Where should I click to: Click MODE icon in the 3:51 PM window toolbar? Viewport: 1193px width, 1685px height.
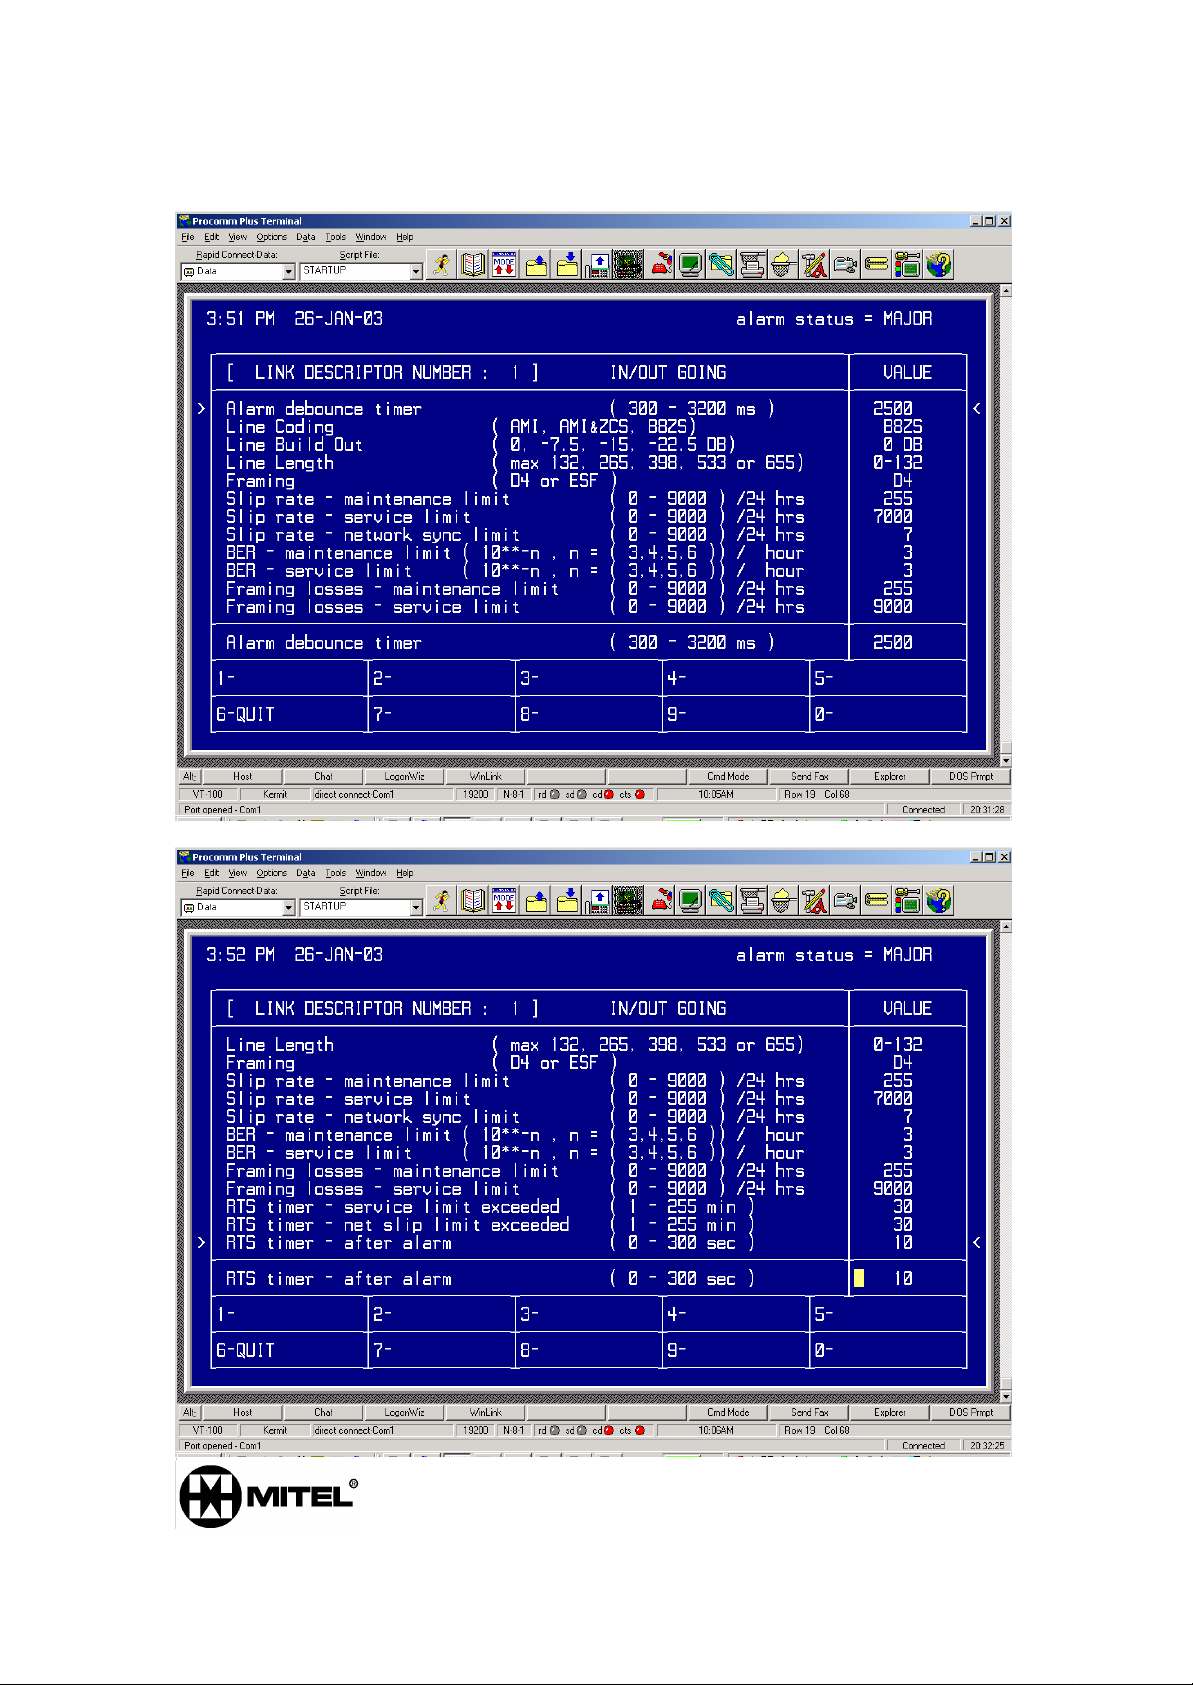[x=504, y=265]
